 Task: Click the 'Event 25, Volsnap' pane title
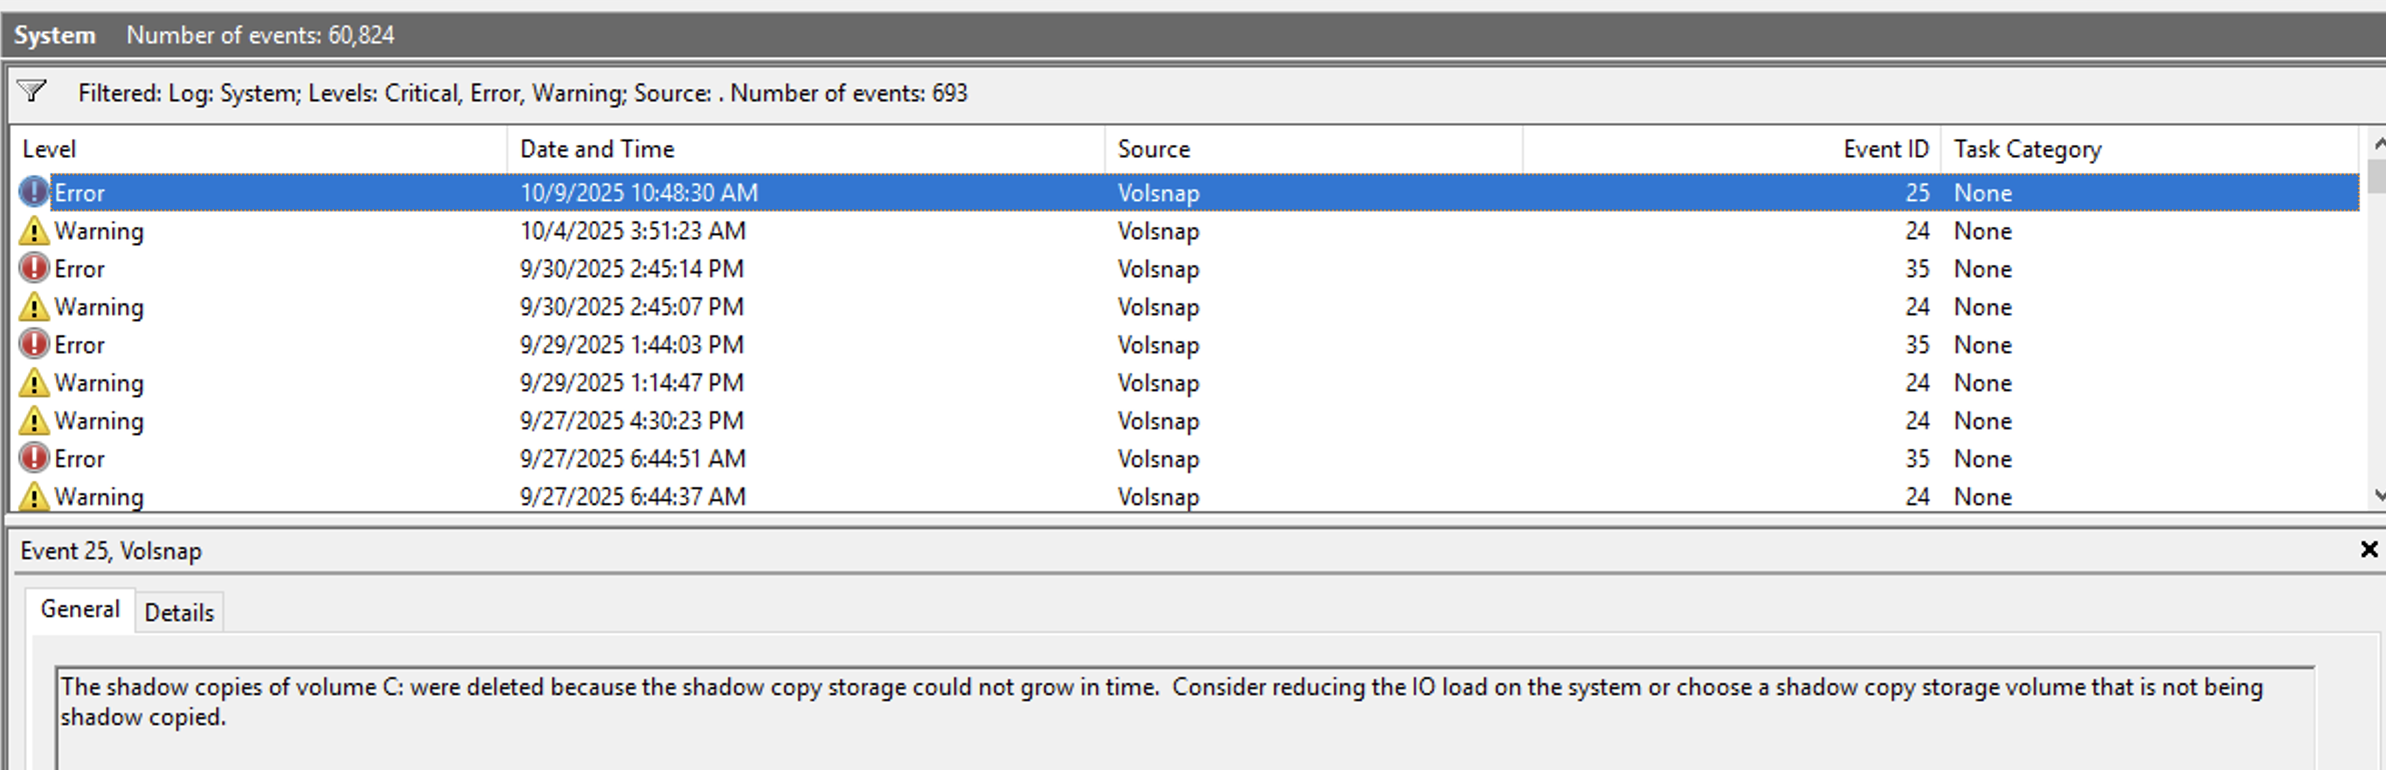tap(111, 551)
